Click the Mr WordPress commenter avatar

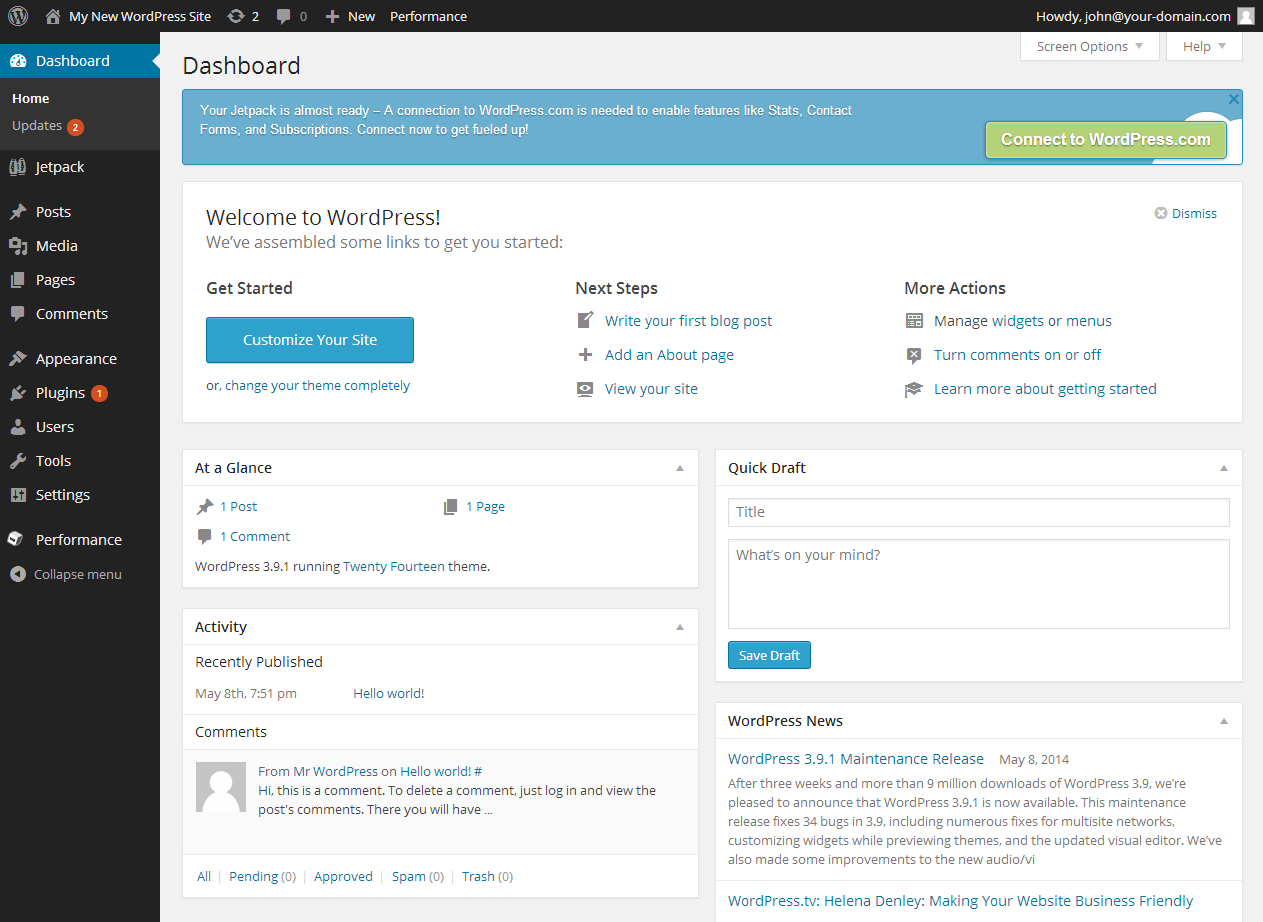tap(221, 787)
